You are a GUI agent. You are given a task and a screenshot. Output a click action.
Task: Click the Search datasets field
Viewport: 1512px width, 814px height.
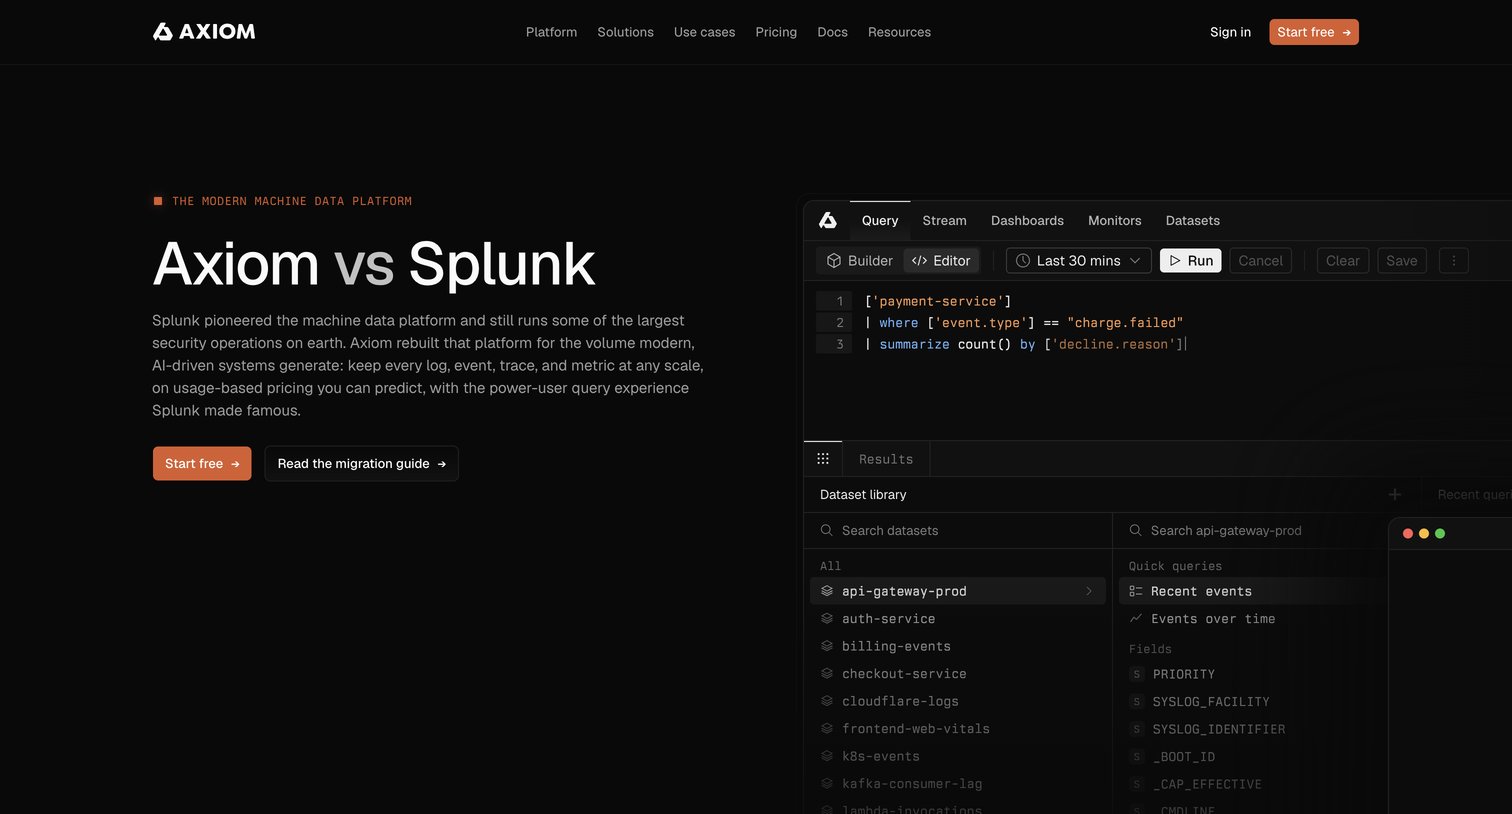(x=958, y=531)
